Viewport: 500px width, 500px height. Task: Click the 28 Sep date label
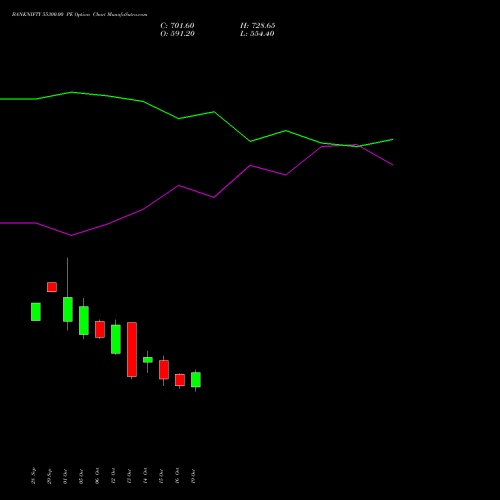point(33,476)
